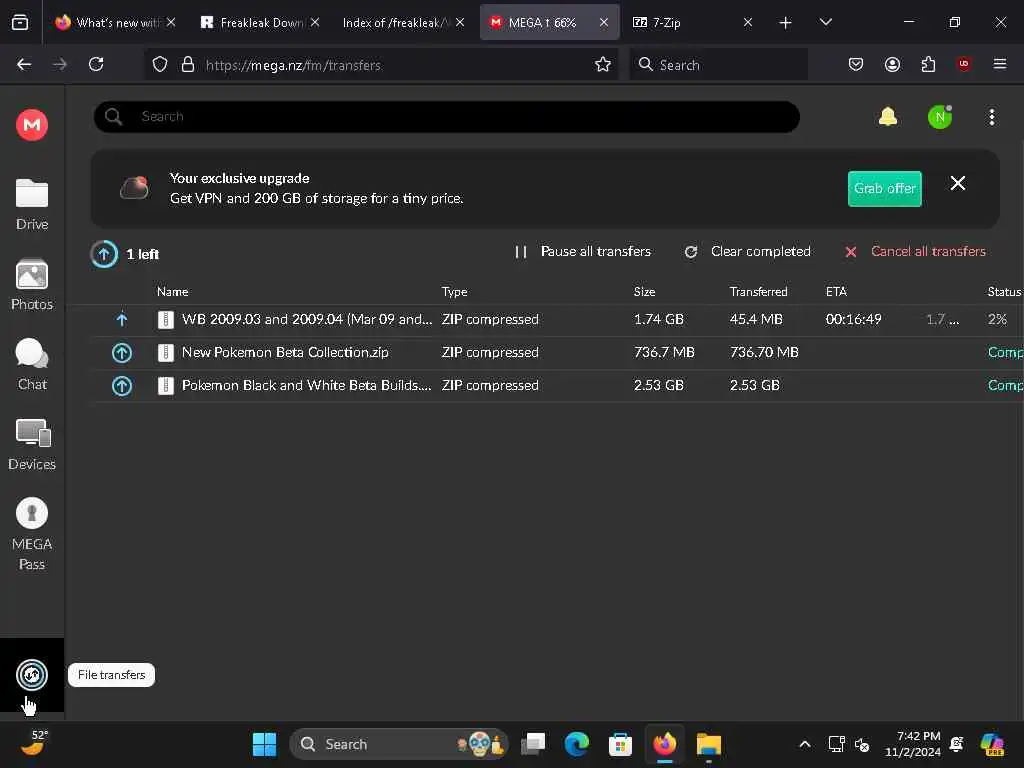Viewport: 1024px width, 768px height.
Task: Open File Explorer from the taskbar
Action: tap(709, 744)
